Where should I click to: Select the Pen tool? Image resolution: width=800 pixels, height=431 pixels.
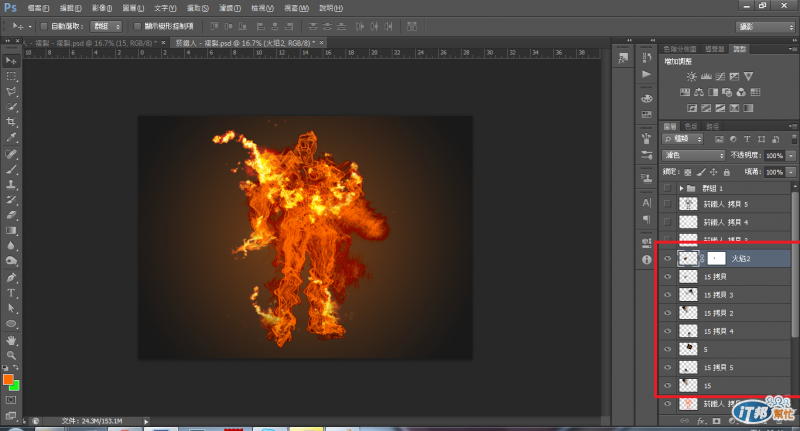(x=11, y=278)
